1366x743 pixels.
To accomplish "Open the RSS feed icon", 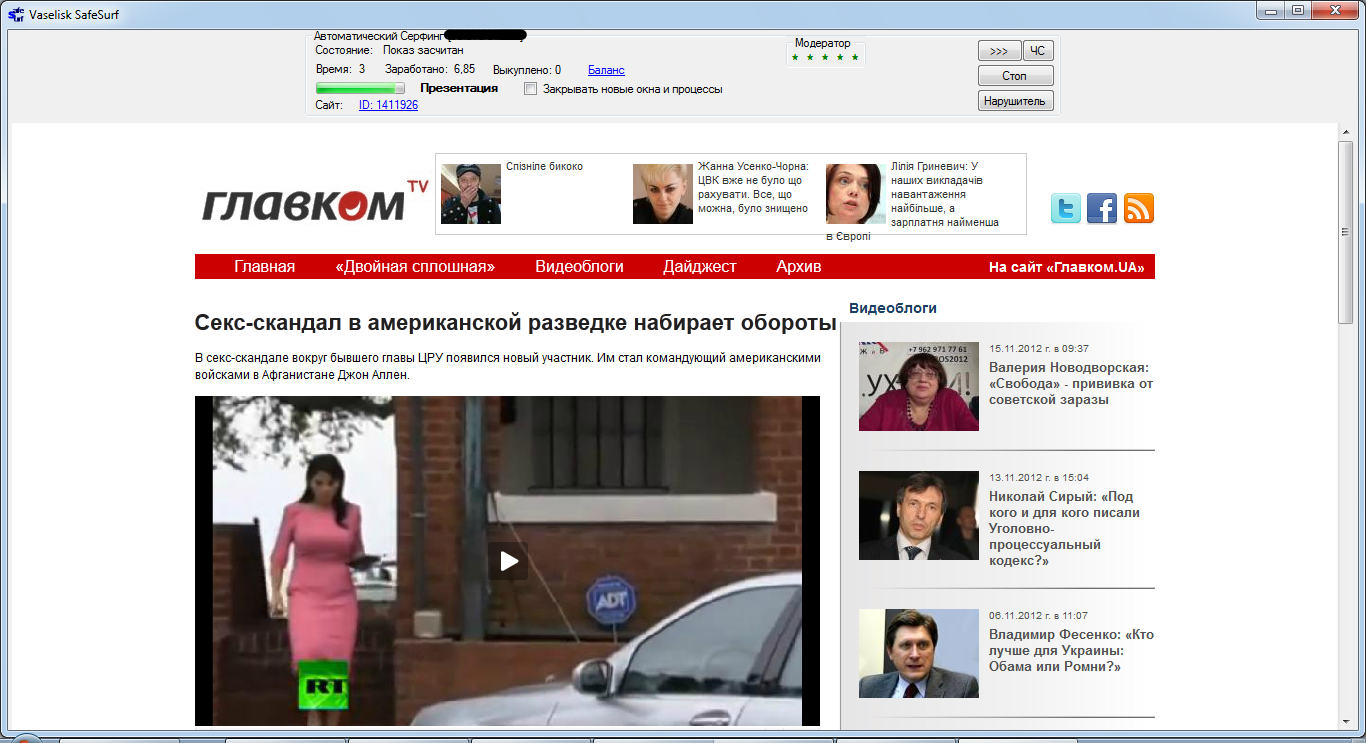I will point(1139,208).
